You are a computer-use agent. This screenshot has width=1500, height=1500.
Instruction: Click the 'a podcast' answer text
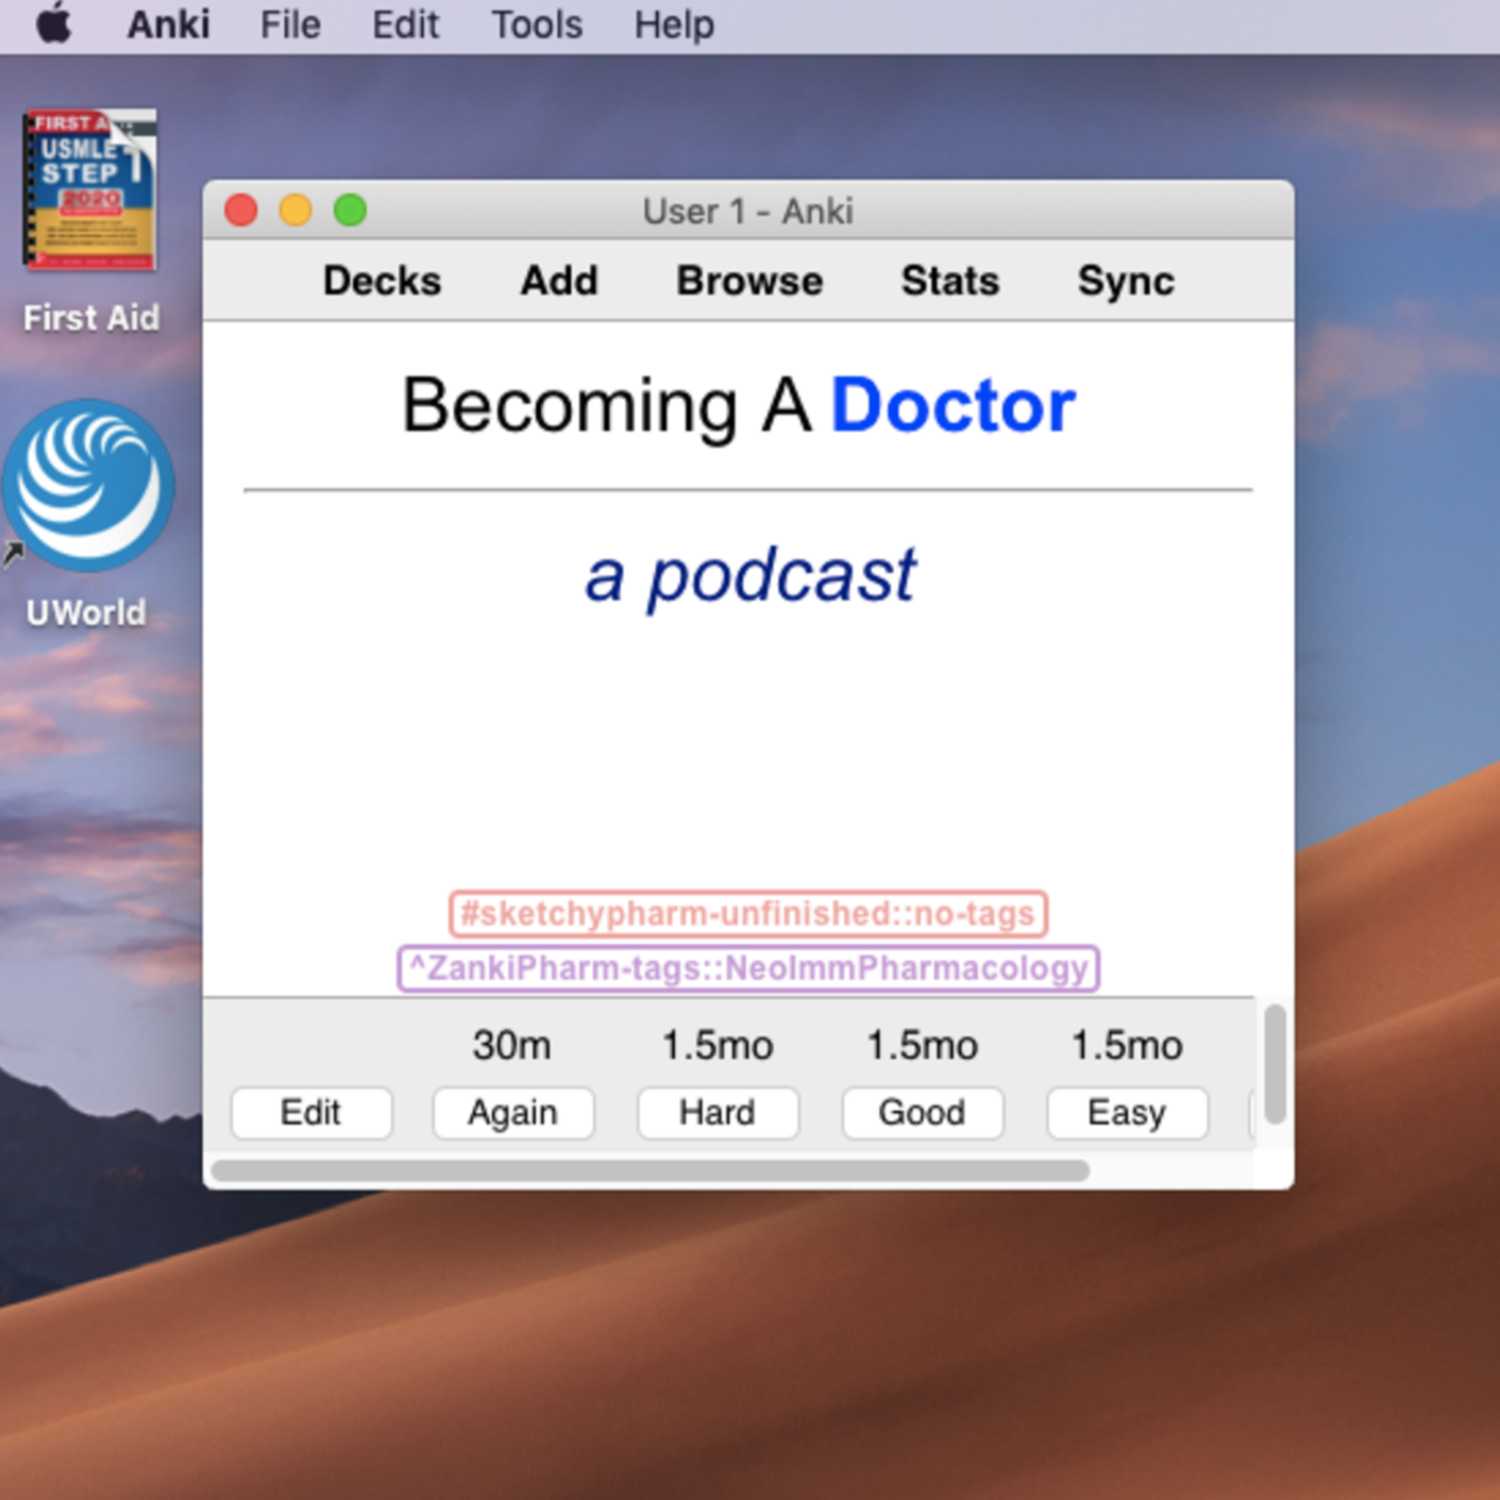(750, 575)
